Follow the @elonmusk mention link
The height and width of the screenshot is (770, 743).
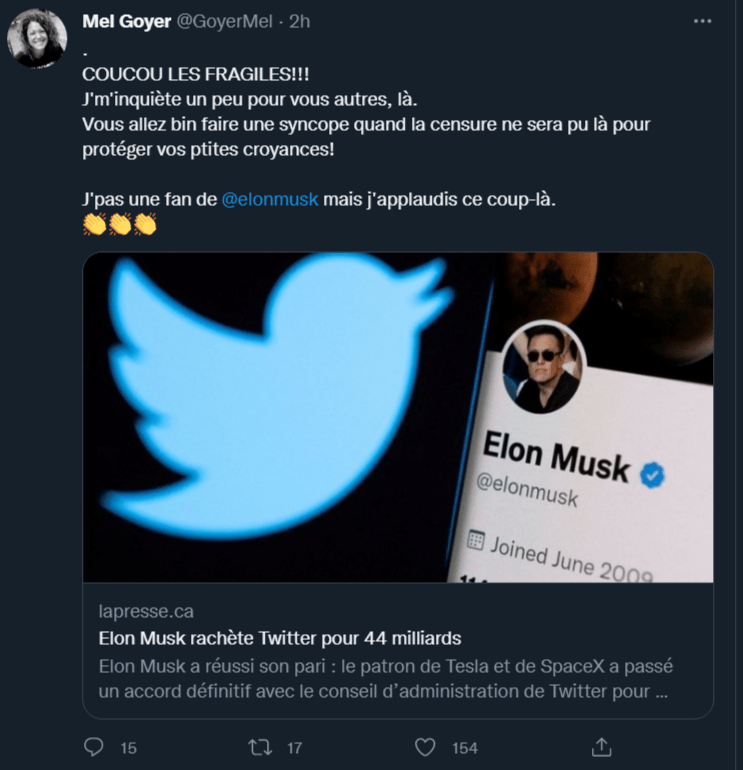pyautogui.click(x=269, y=198)
